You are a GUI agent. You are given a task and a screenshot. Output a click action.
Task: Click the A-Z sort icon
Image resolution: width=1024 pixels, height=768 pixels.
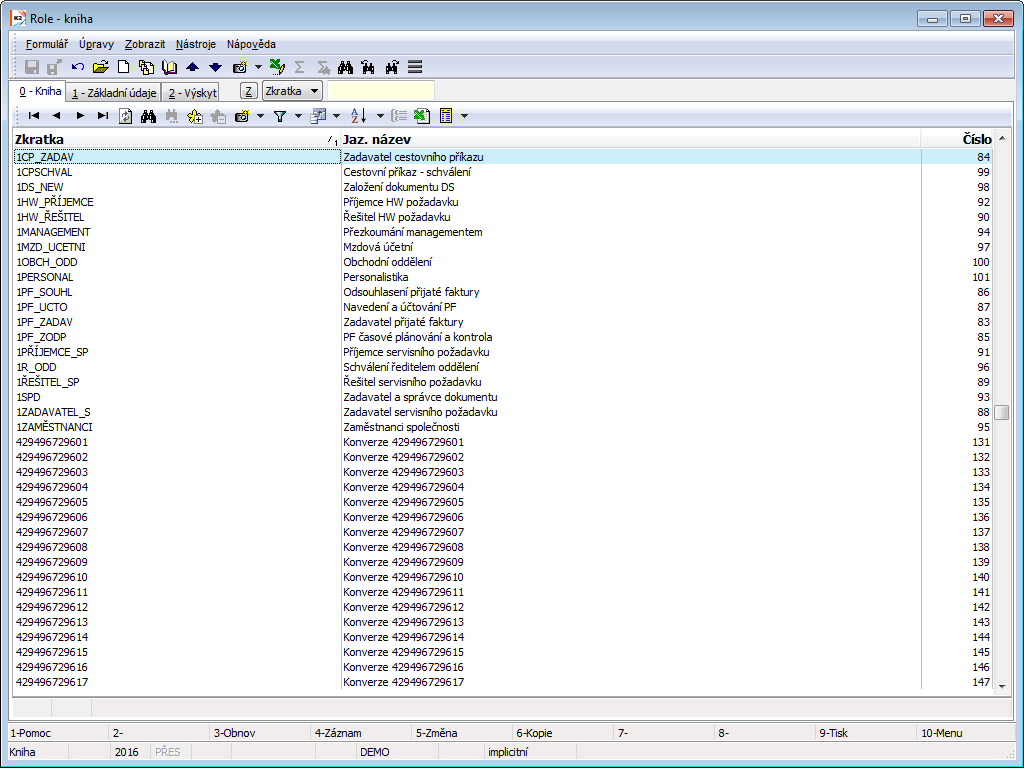(359, 116)
